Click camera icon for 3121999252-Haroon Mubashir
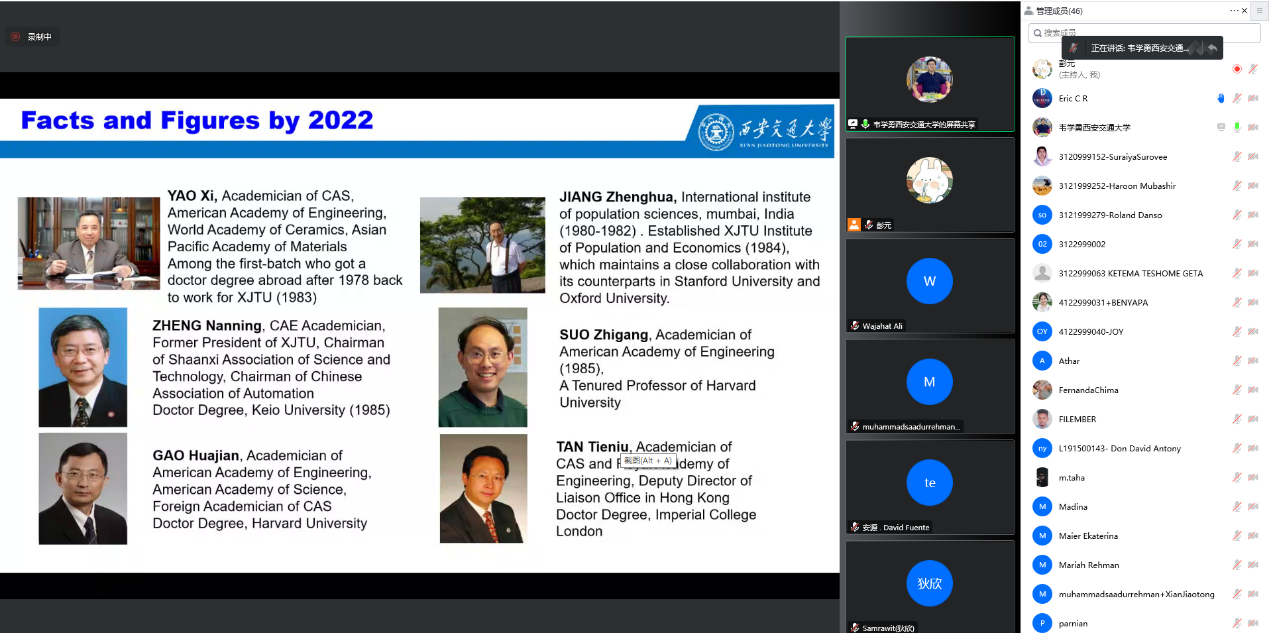Viewport: 1269px width, 633px height. click(x=1253, y=185)
